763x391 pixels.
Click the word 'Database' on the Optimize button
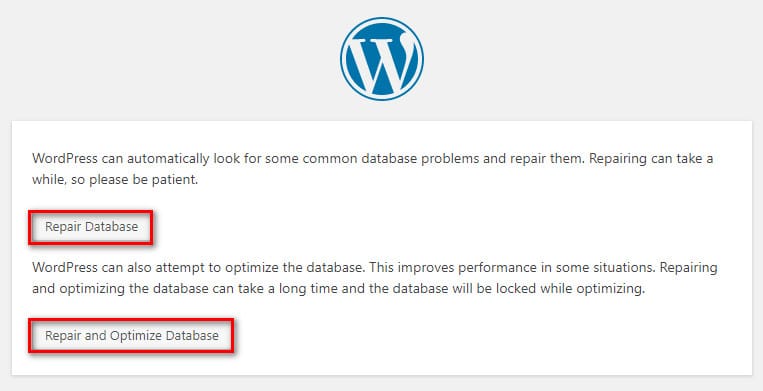(x=192, y=336)
